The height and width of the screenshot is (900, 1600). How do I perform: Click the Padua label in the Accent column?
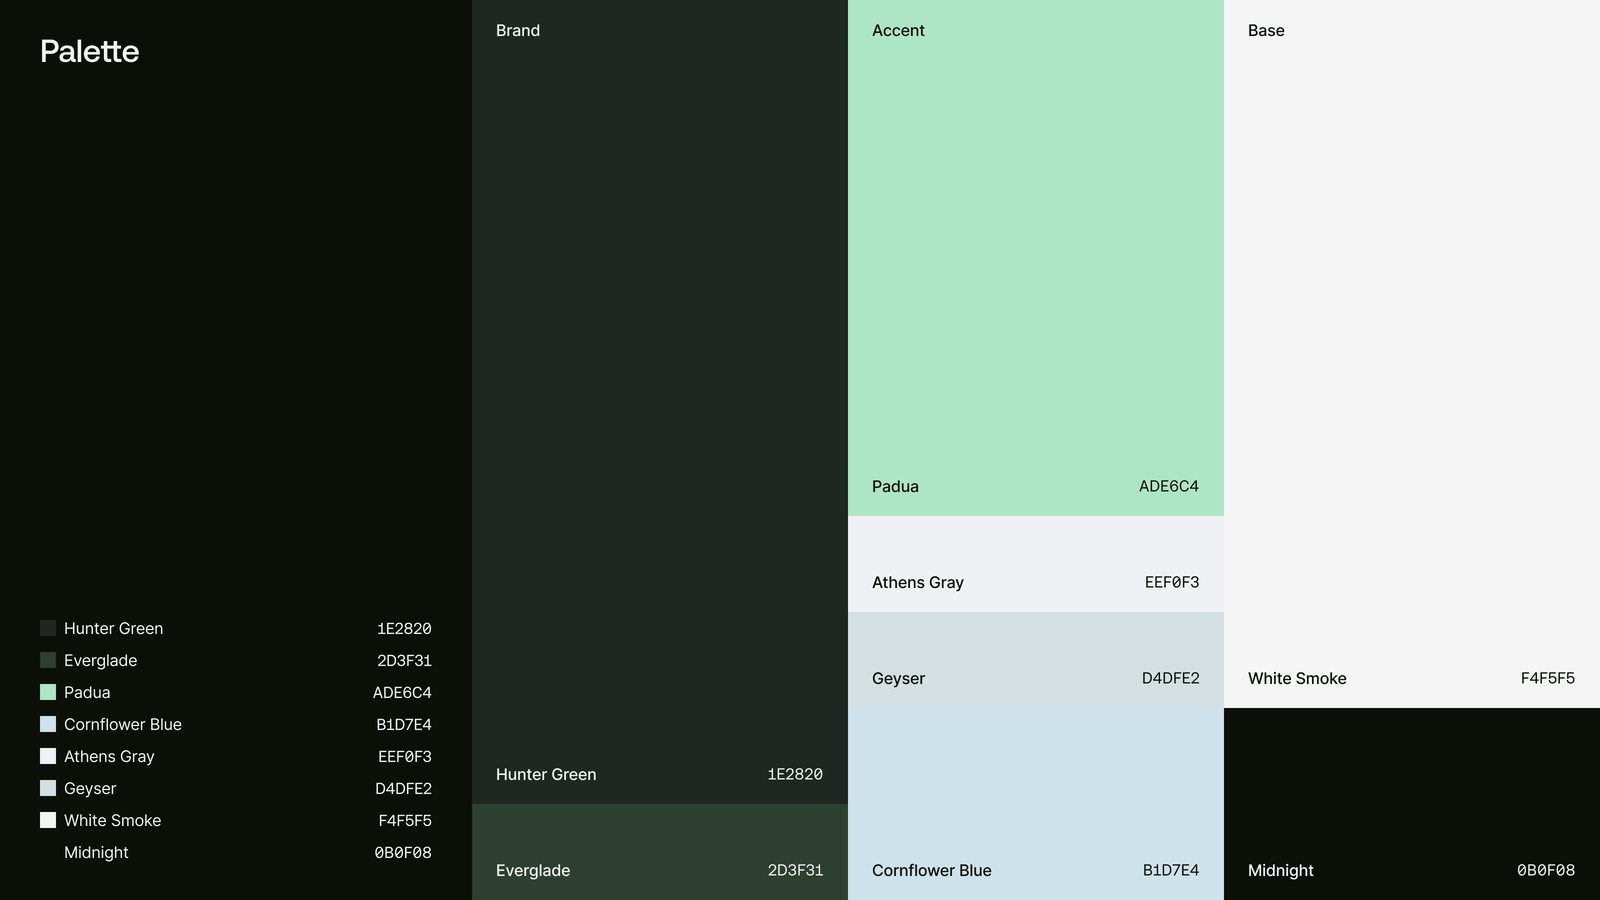click(895, 486)
